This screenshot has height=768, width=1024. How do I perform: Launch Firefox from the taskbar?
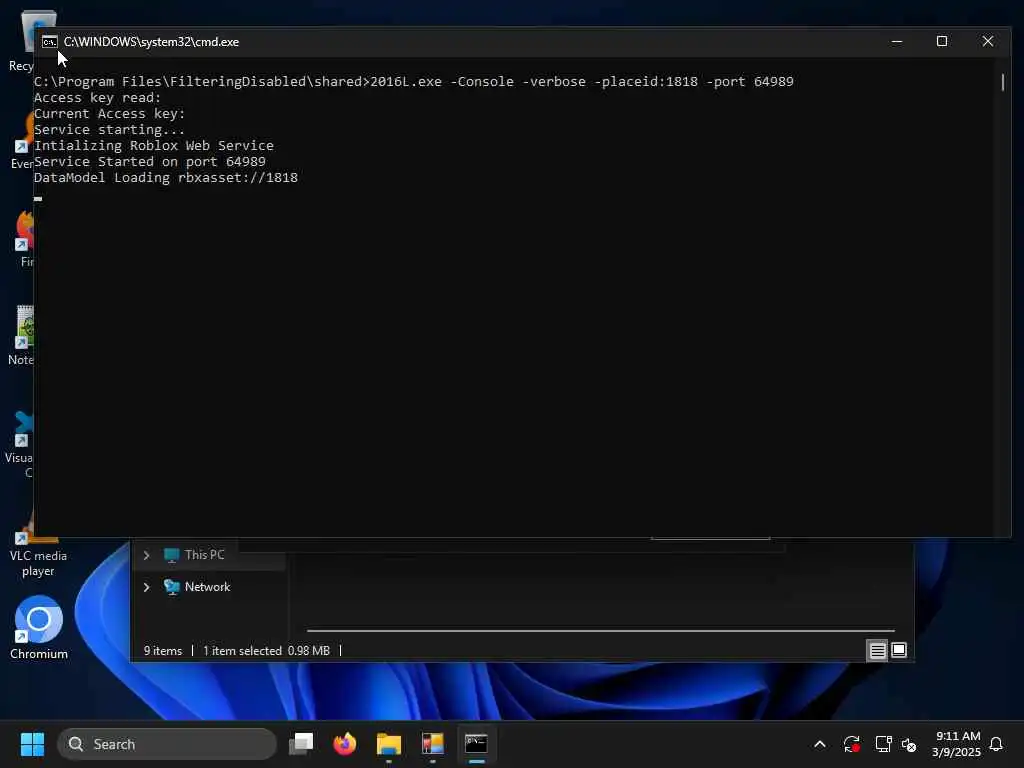coord(345,744)
